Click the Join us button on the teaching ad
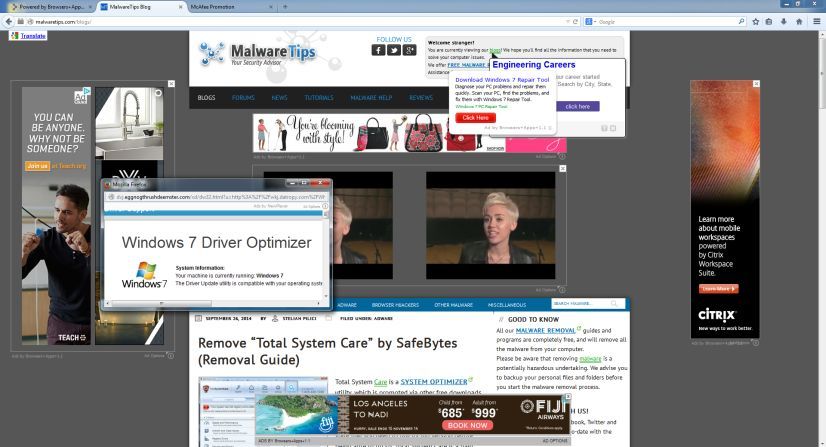 tap(37, 166)
